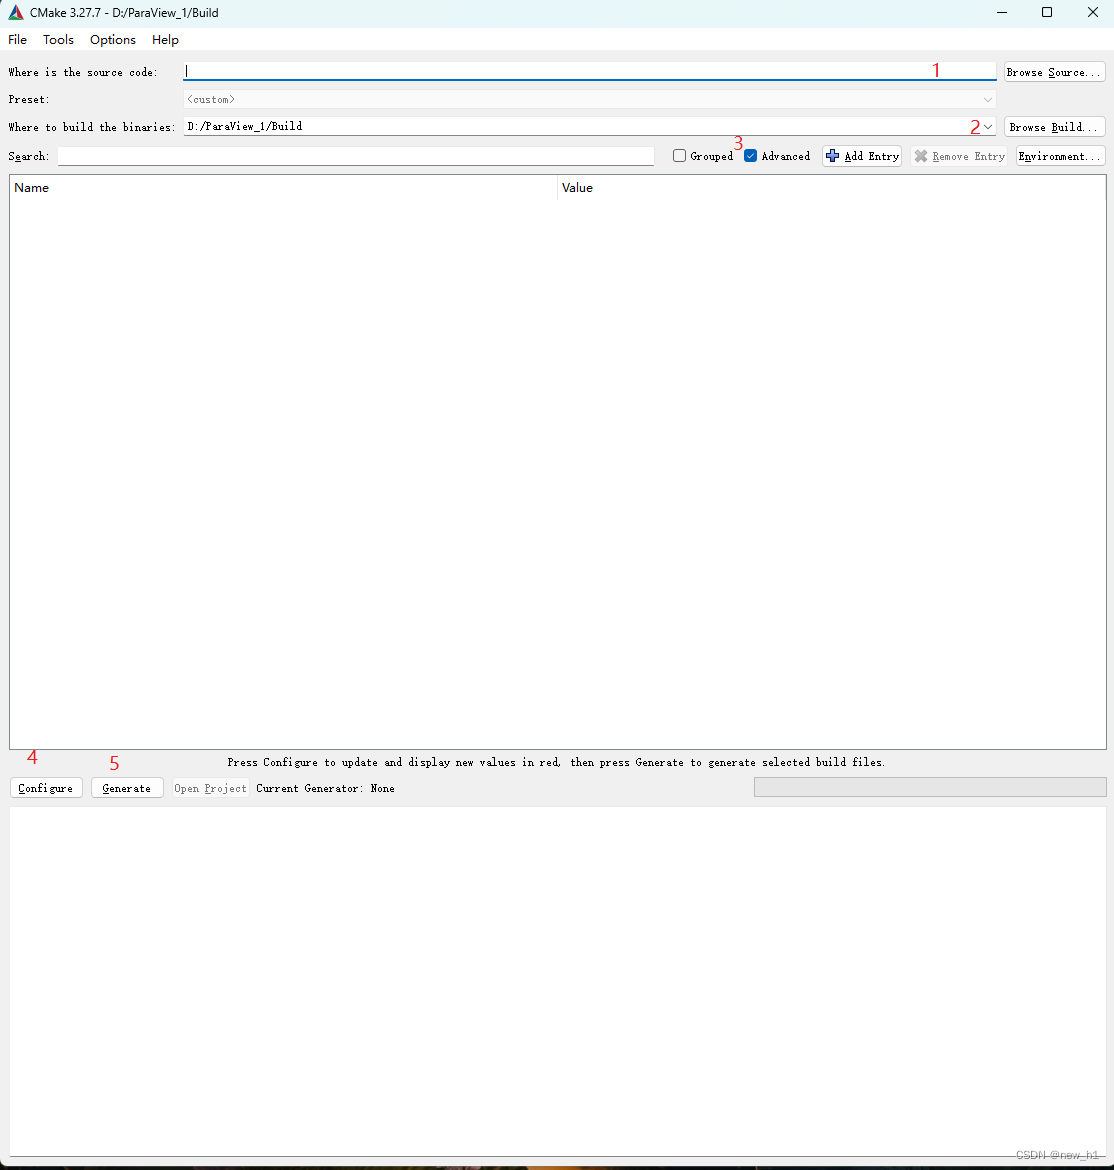Click the Remove Entry button
The height and width of the screenshot is (1170, 1114).
click(959, 156)
